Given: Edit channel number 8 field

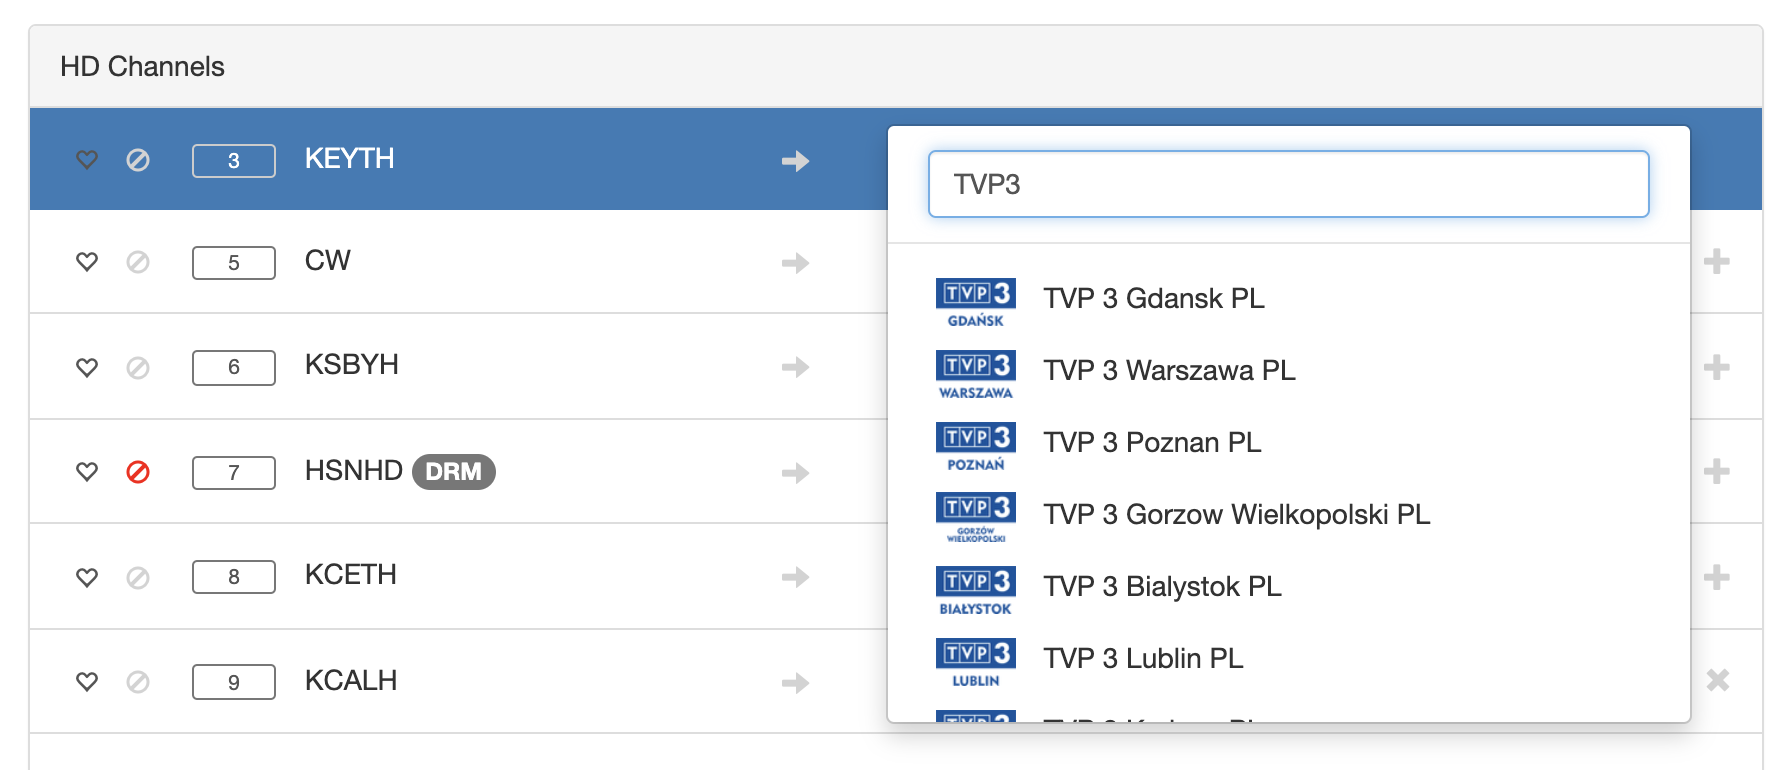Looking at the screenshot, I should 233,577.
